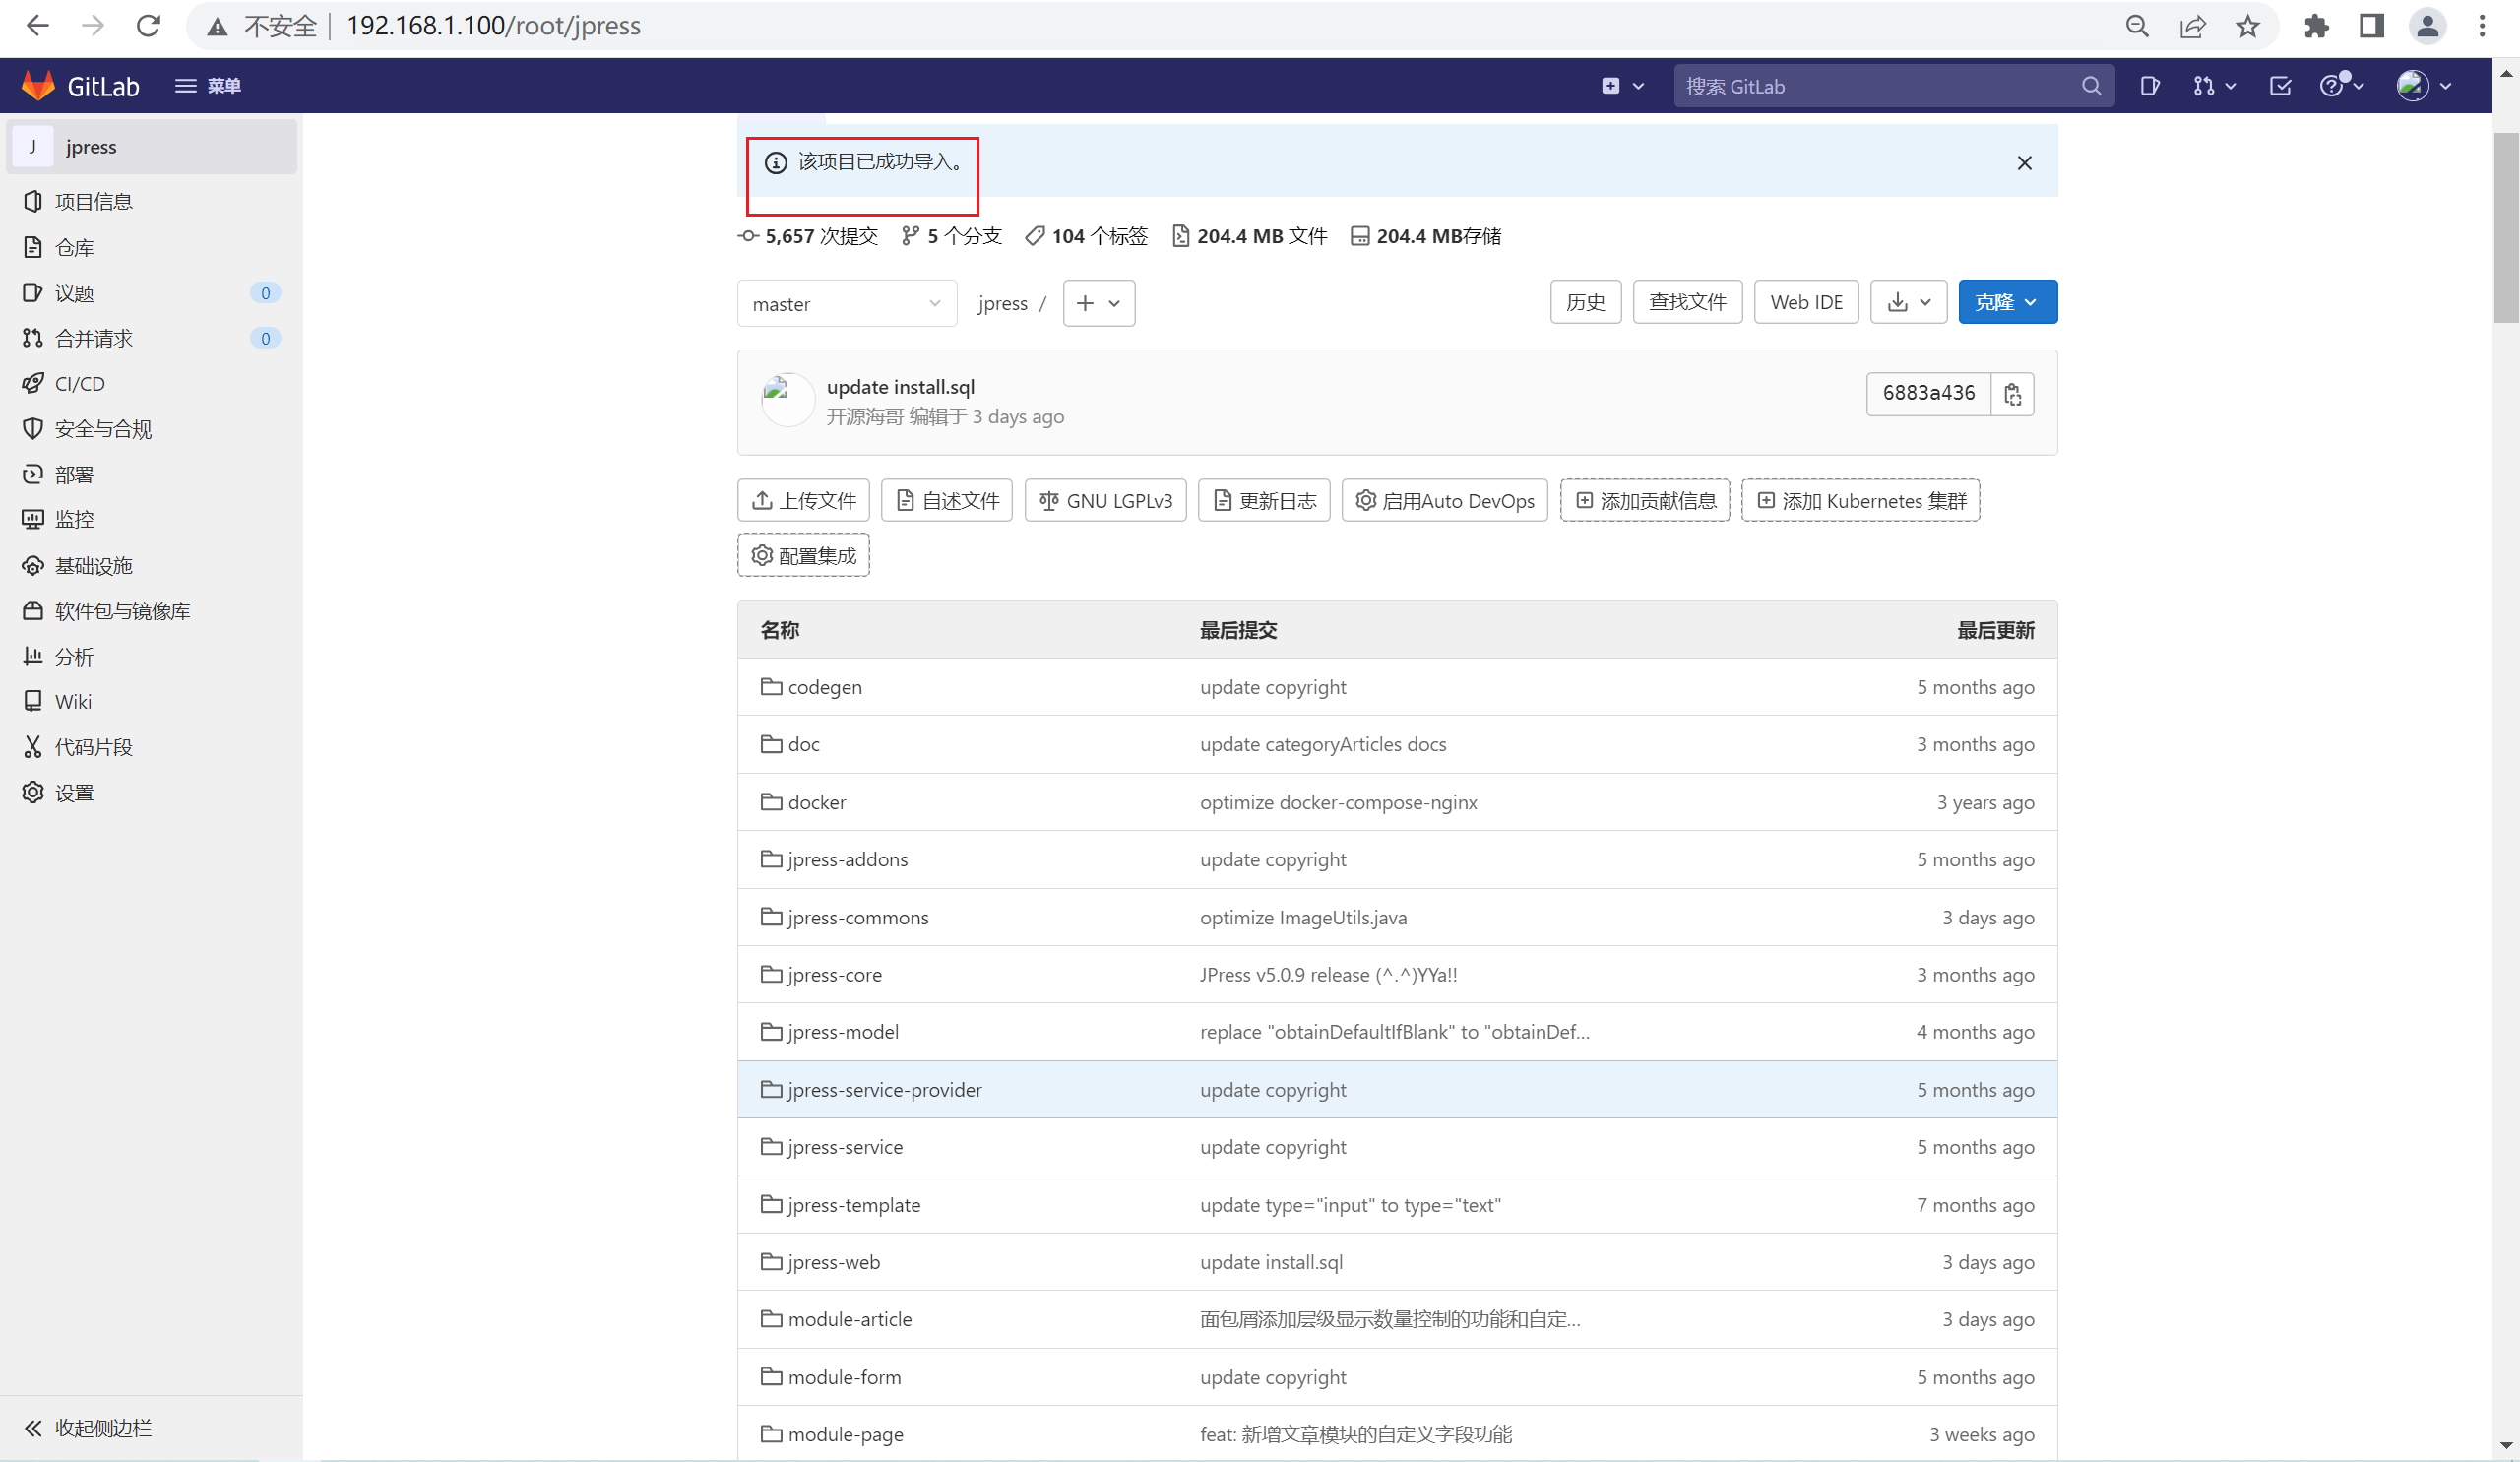Click the 搜索 GitLab search field
The width and height of the screenshot is (2520, 1462).
tap(1893, 86)
